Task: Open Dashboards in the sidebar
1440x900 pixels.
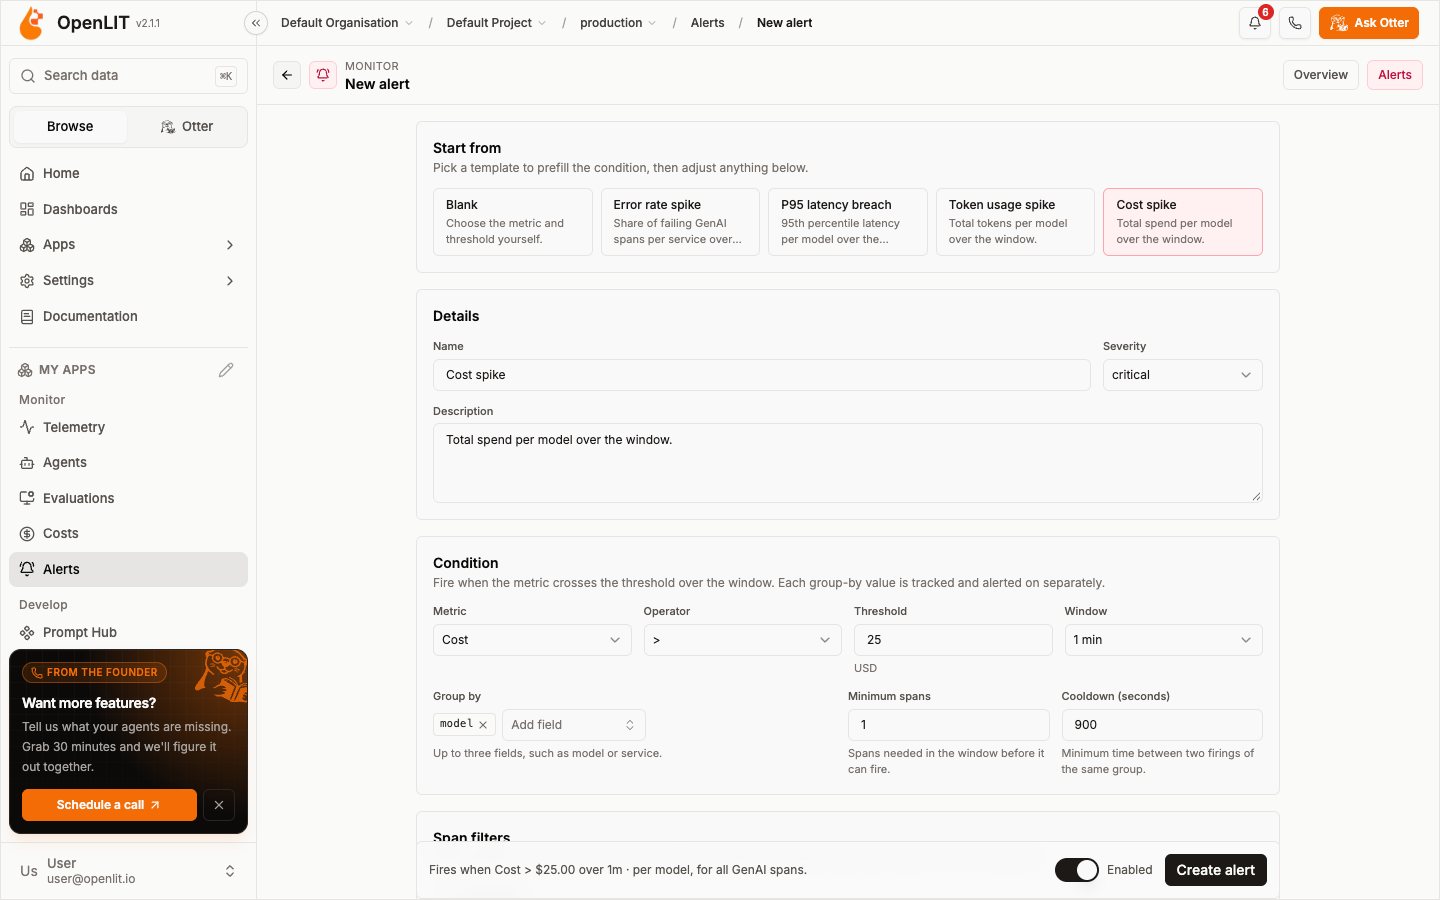Action: click(128, 210)
